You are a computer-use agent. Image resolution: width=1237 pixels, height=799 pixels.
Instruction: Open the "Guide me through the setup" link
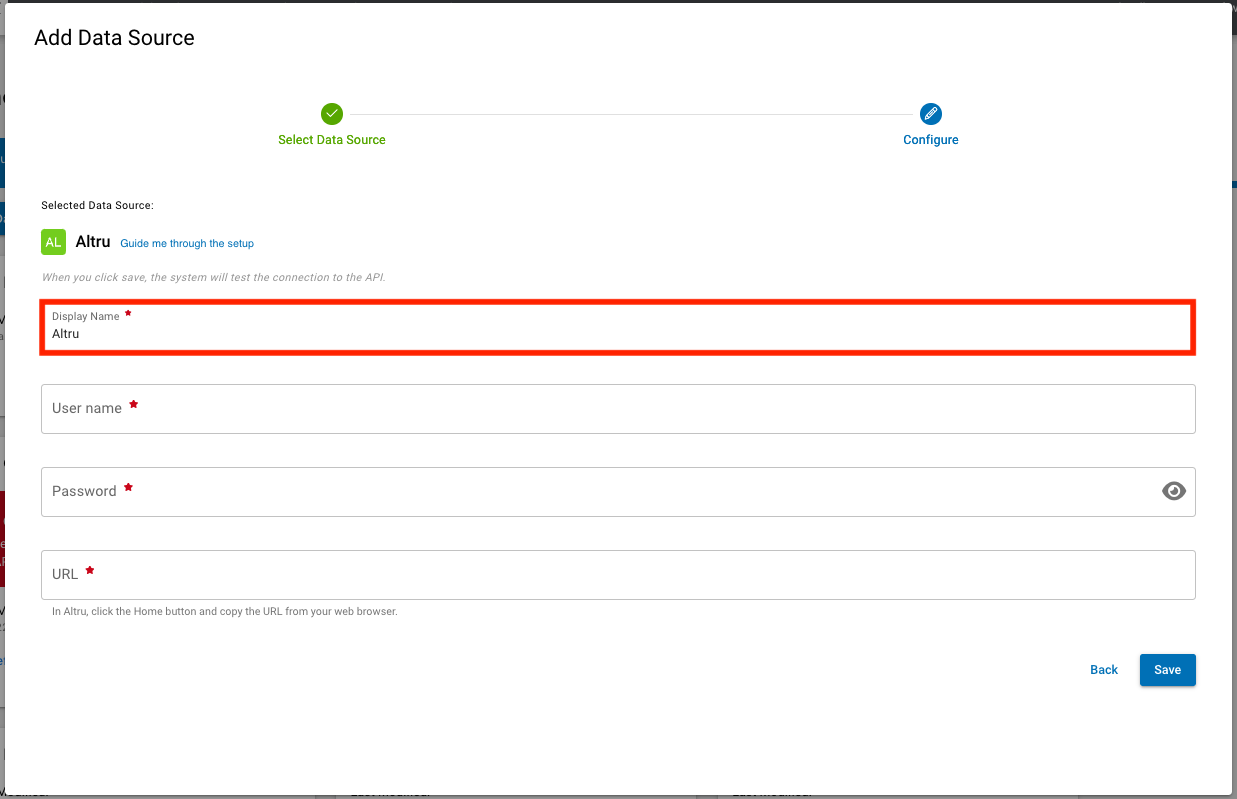pos(186,243)
